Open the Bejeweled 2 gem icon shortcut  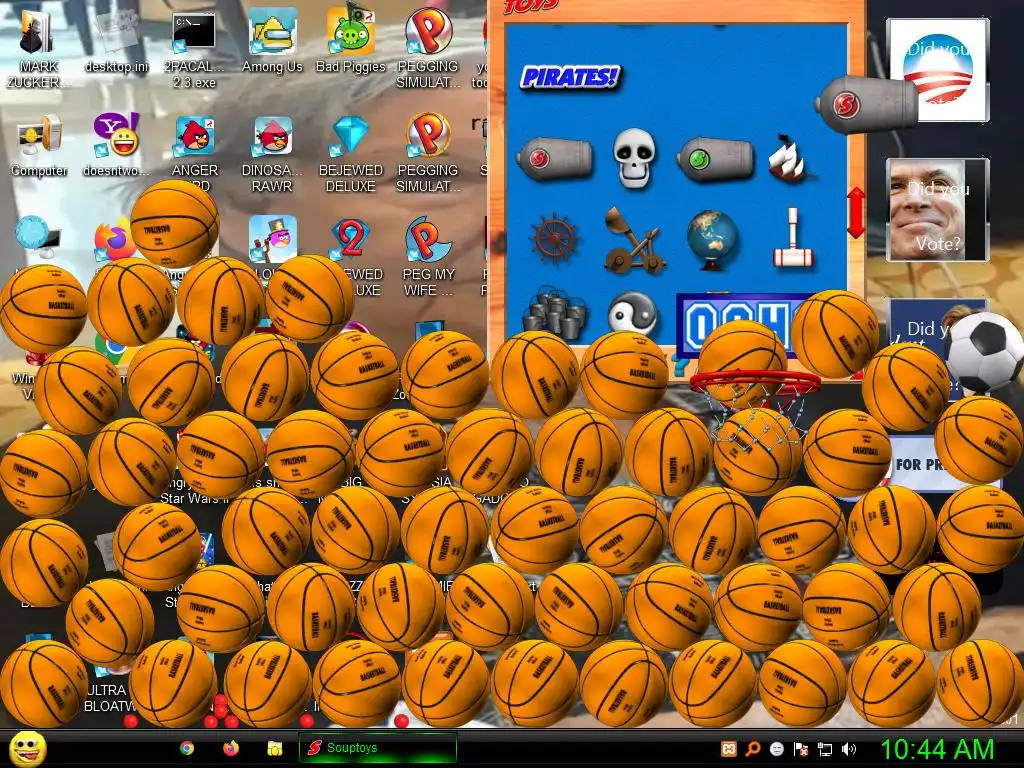pos(351,238)
